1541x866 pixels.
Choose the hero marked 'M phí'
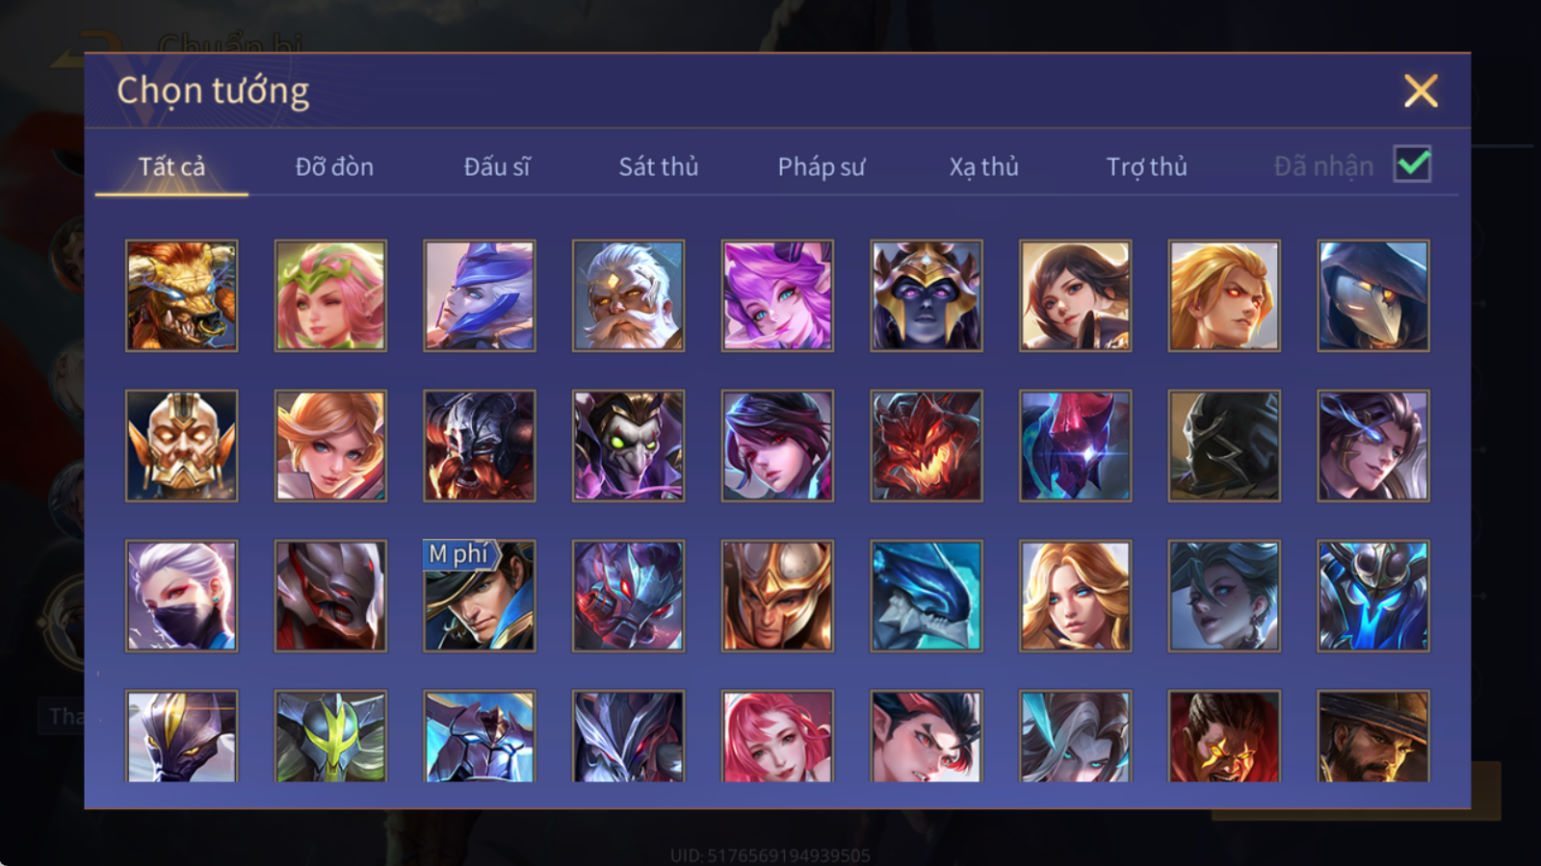tap(479, 596)
